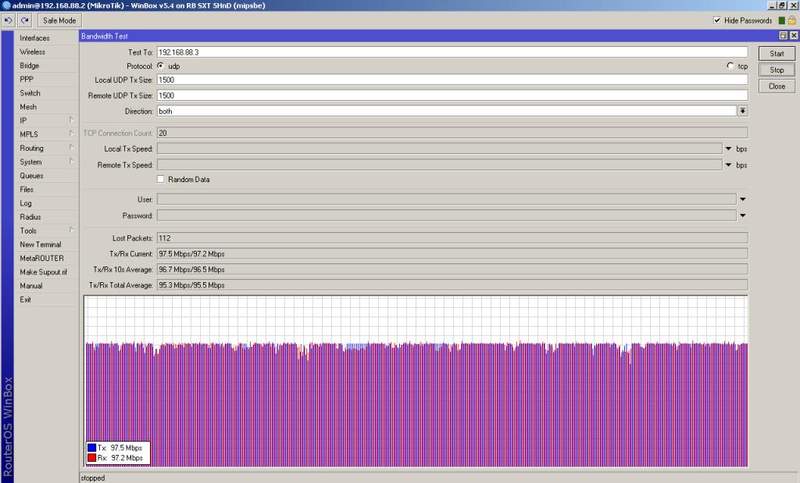
Task: Click the Lost Packets value 112
Action: (x=164, y=238)
